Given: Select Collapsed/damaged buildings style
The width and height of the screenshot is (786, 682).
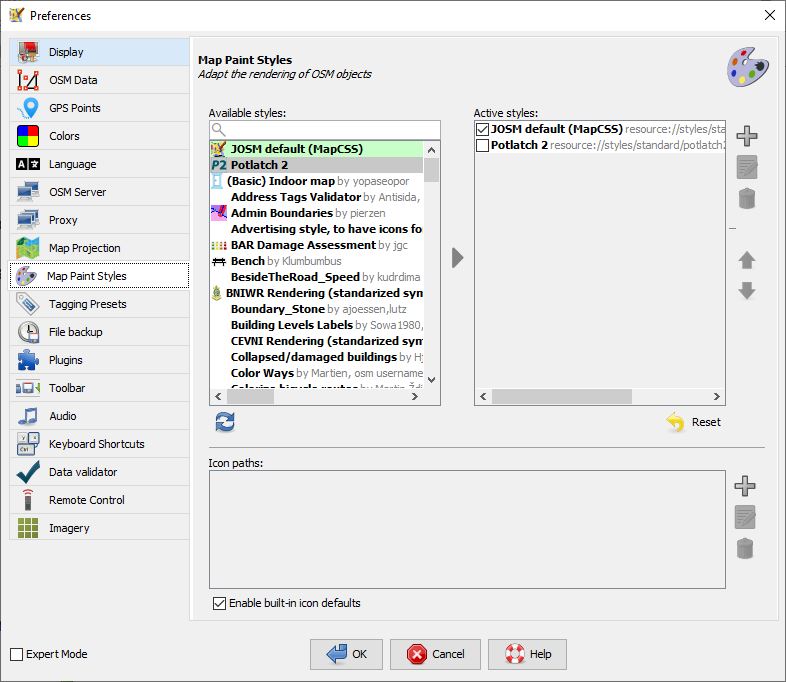Looking at the screenshot, I should coord(317,358).
